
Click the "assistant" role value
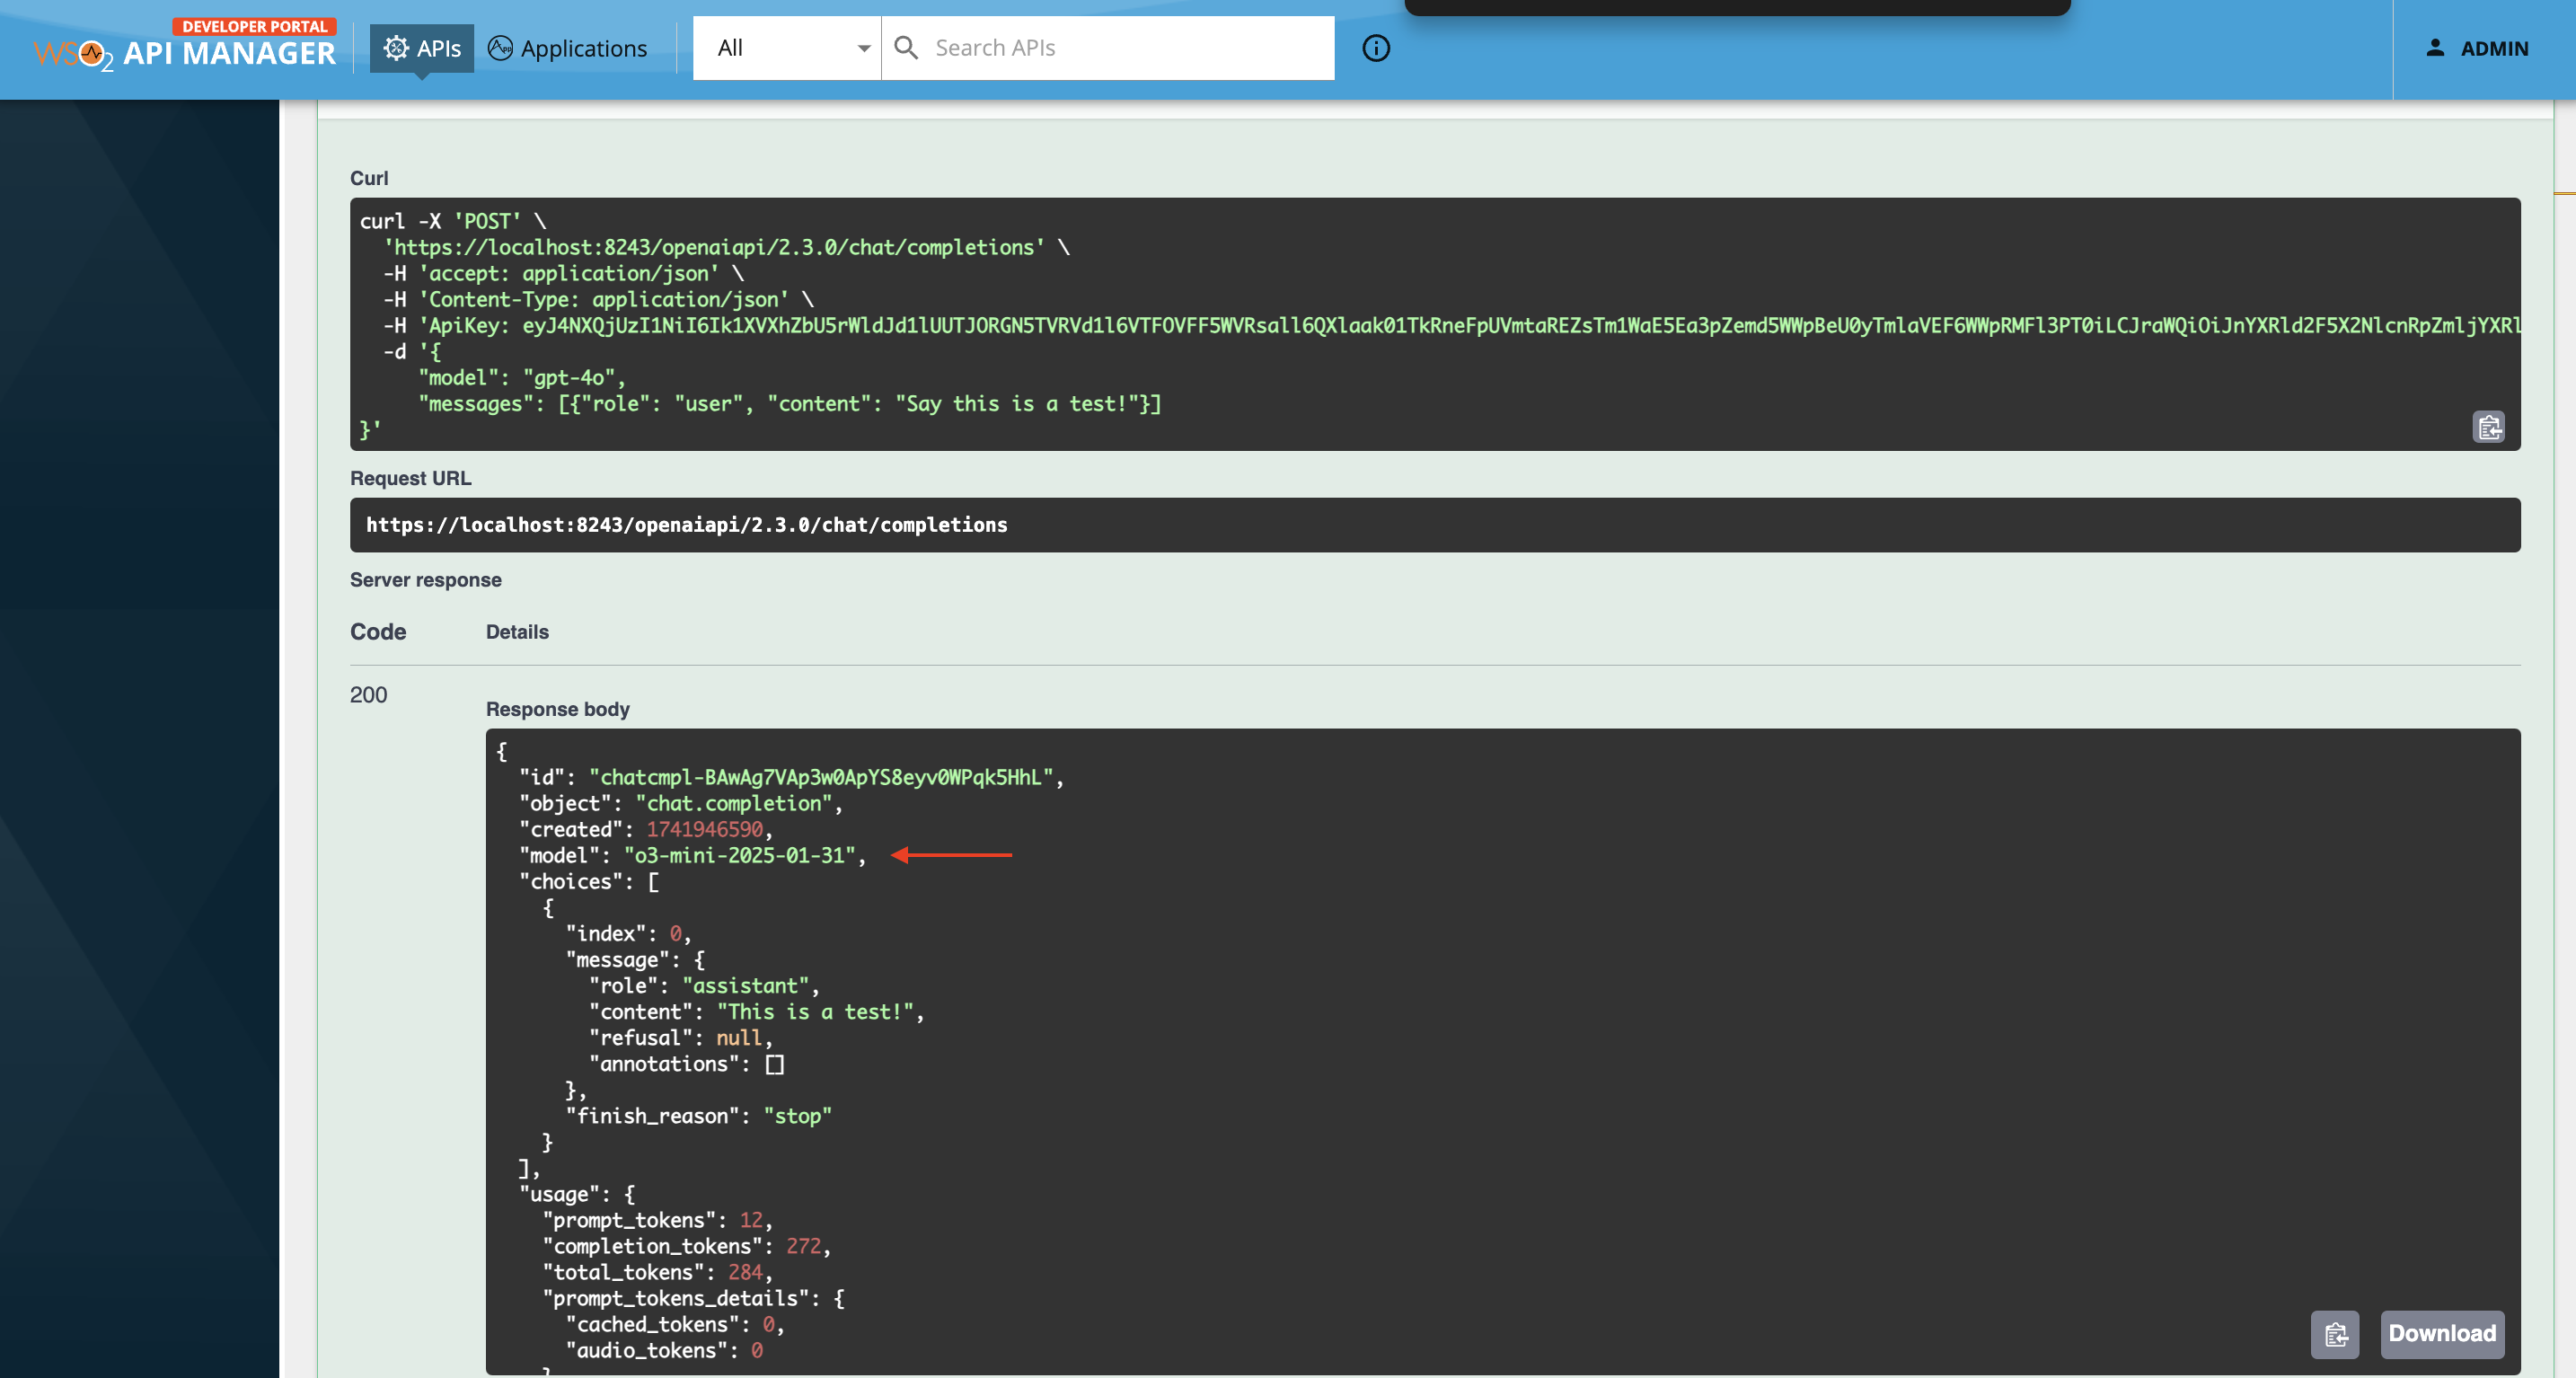pos(745,986)
